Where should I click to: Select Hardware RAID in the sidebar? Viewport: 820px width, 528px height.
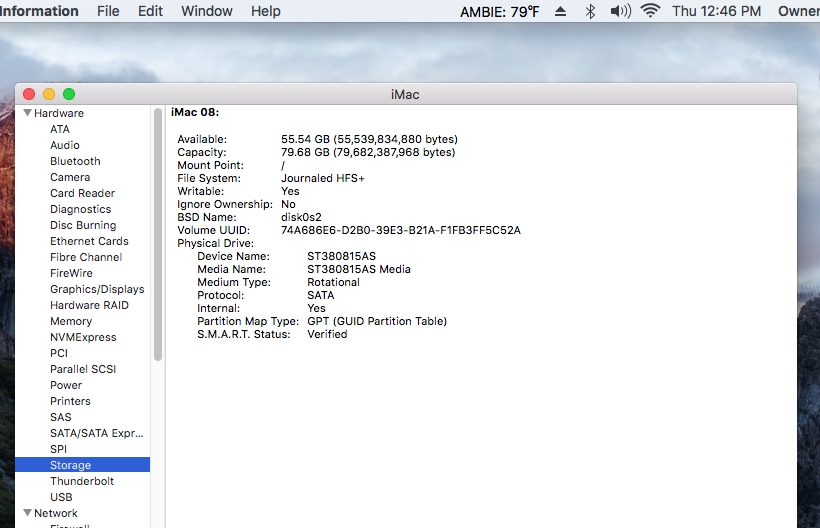coord(89,305)
